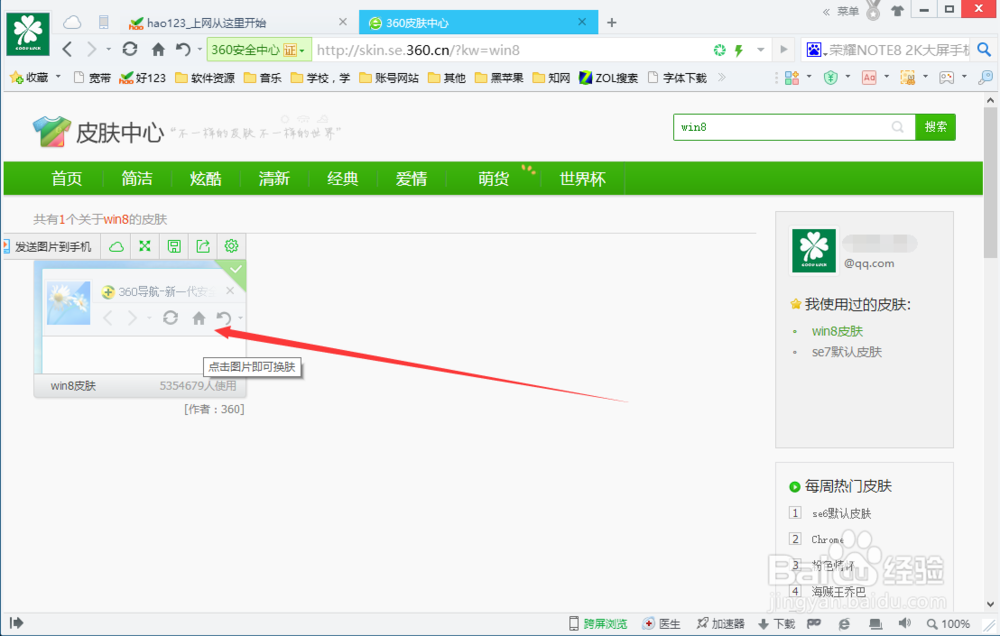This screenshot has width=1000, height=636.
Task: Click the medal icon in title bar
Action: click(x=873, y=10)
